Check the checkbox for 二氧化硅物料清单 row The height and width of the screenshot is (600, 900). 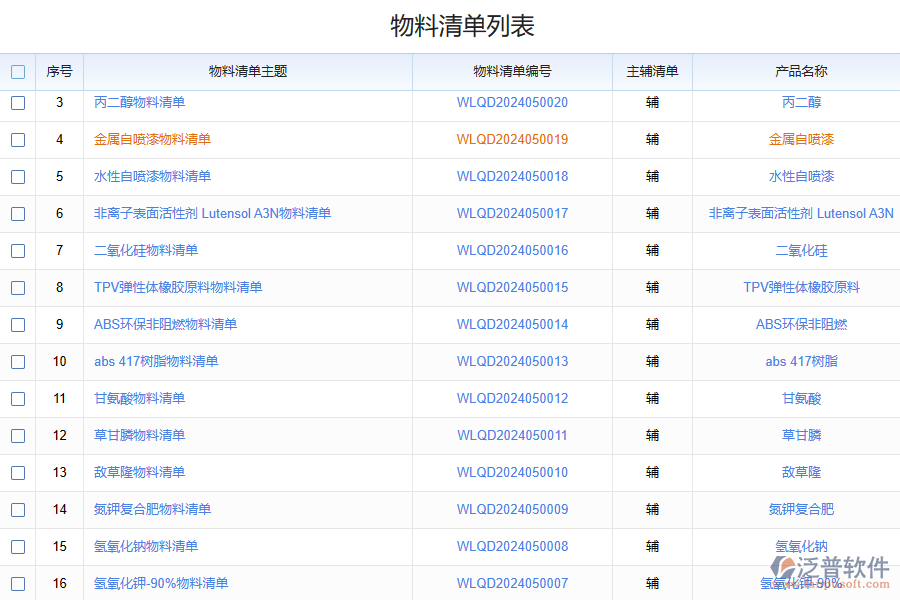(17, 251)
